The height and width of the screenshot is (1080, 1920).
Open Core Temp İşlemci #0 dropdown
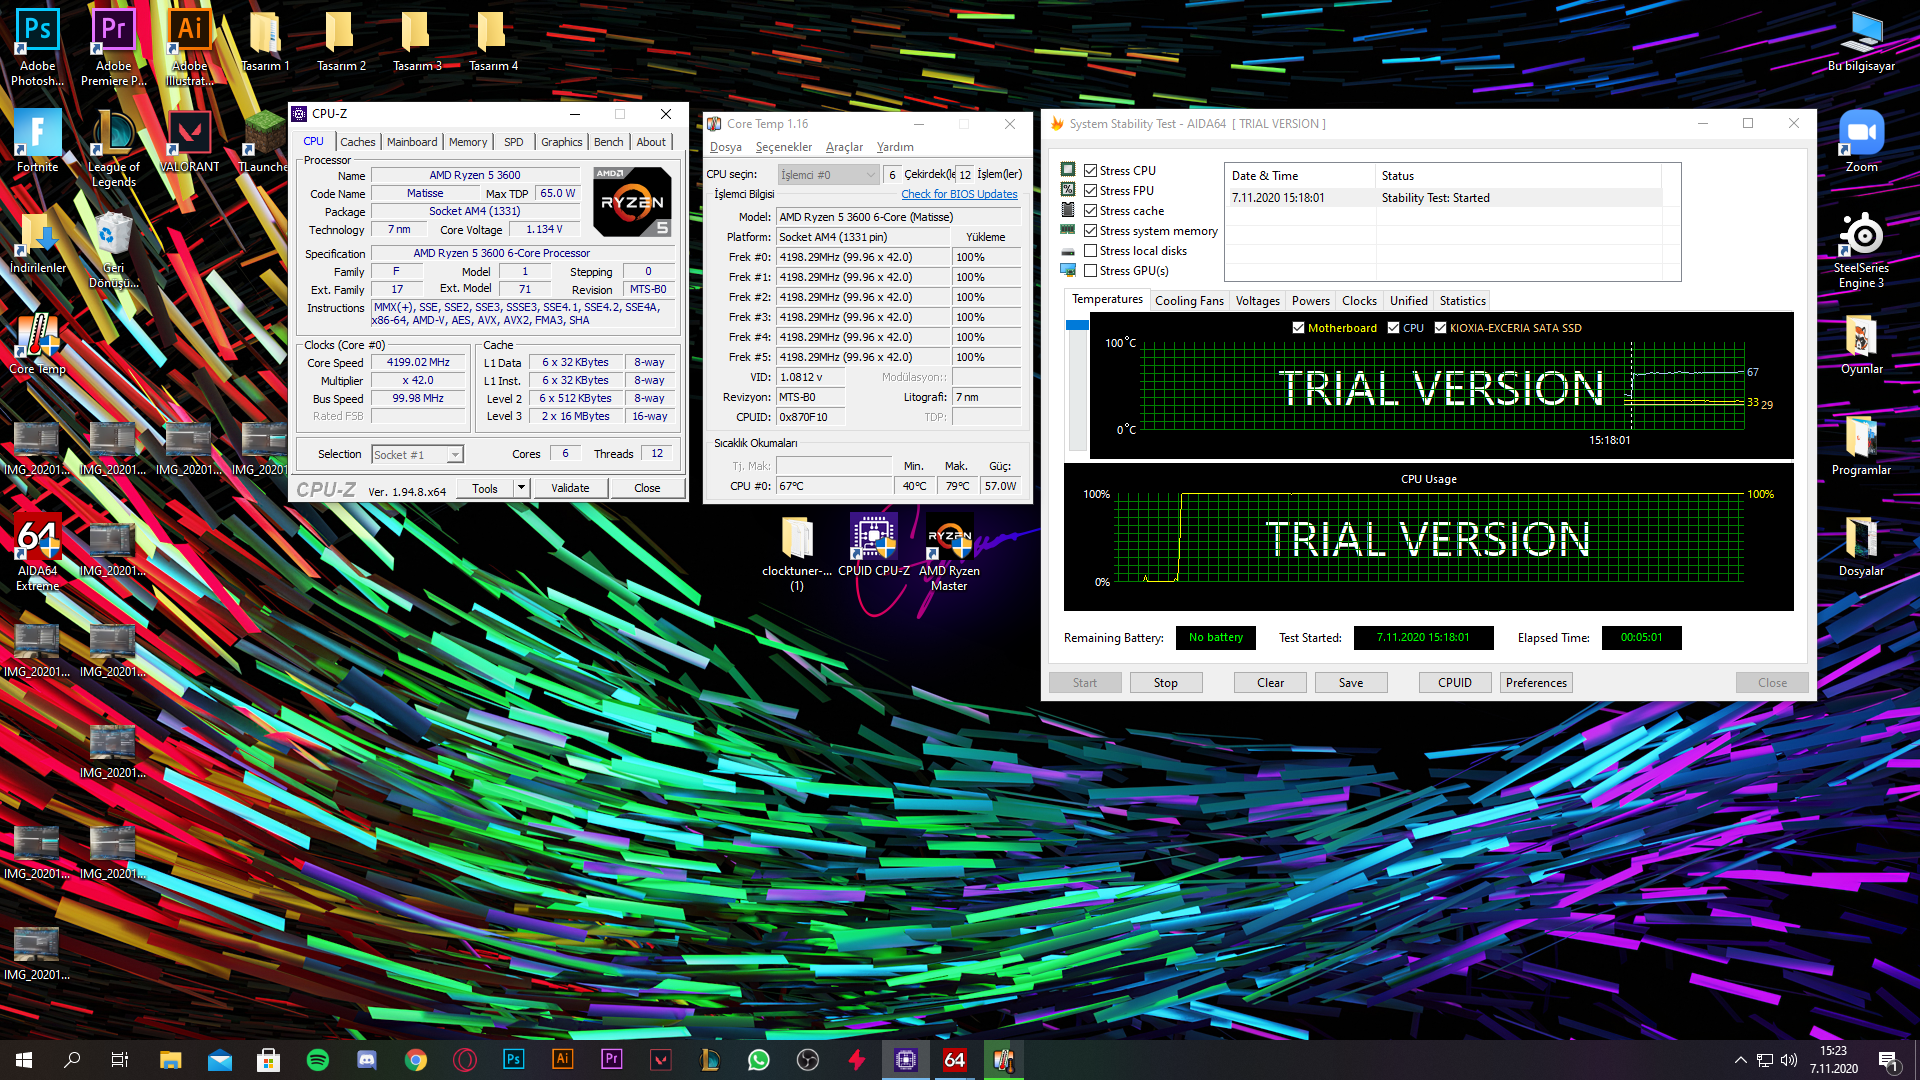click(828, 175)
